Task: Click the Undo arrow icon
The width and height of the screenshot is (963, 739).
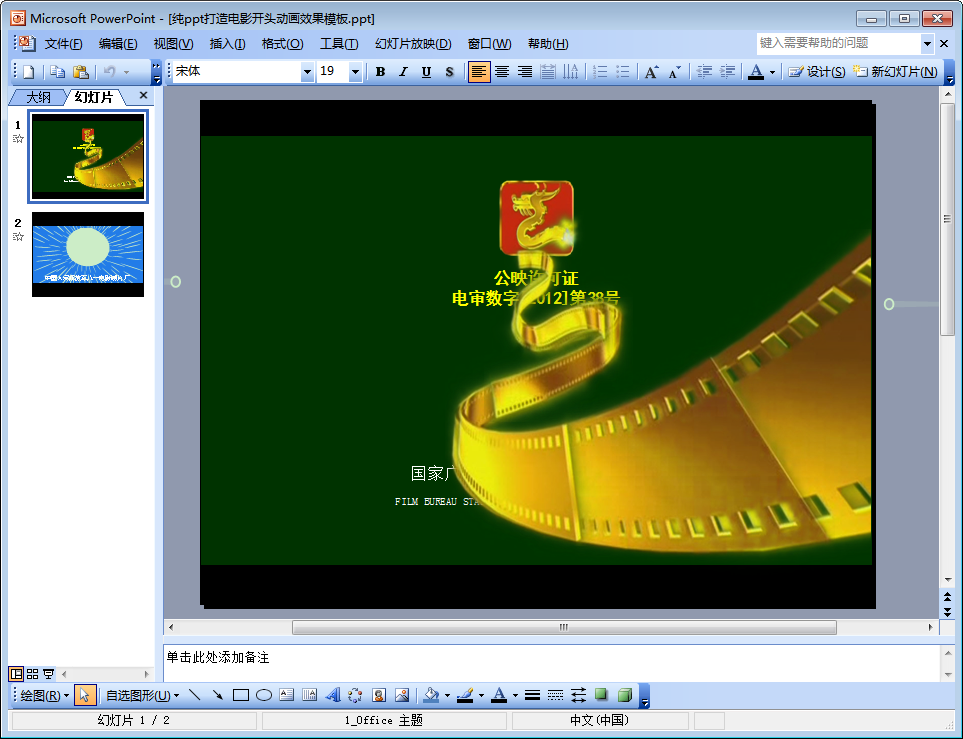Action: tap(110, 72)
